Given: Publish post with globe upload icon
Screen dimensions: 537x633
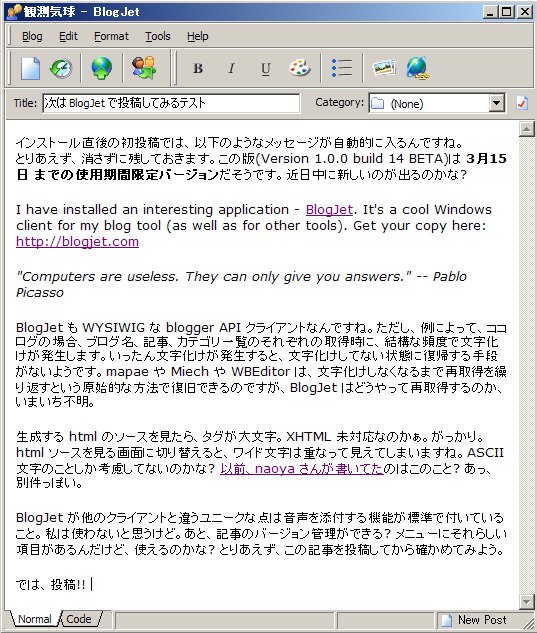Looking at the screenshot, I should 101,68.
